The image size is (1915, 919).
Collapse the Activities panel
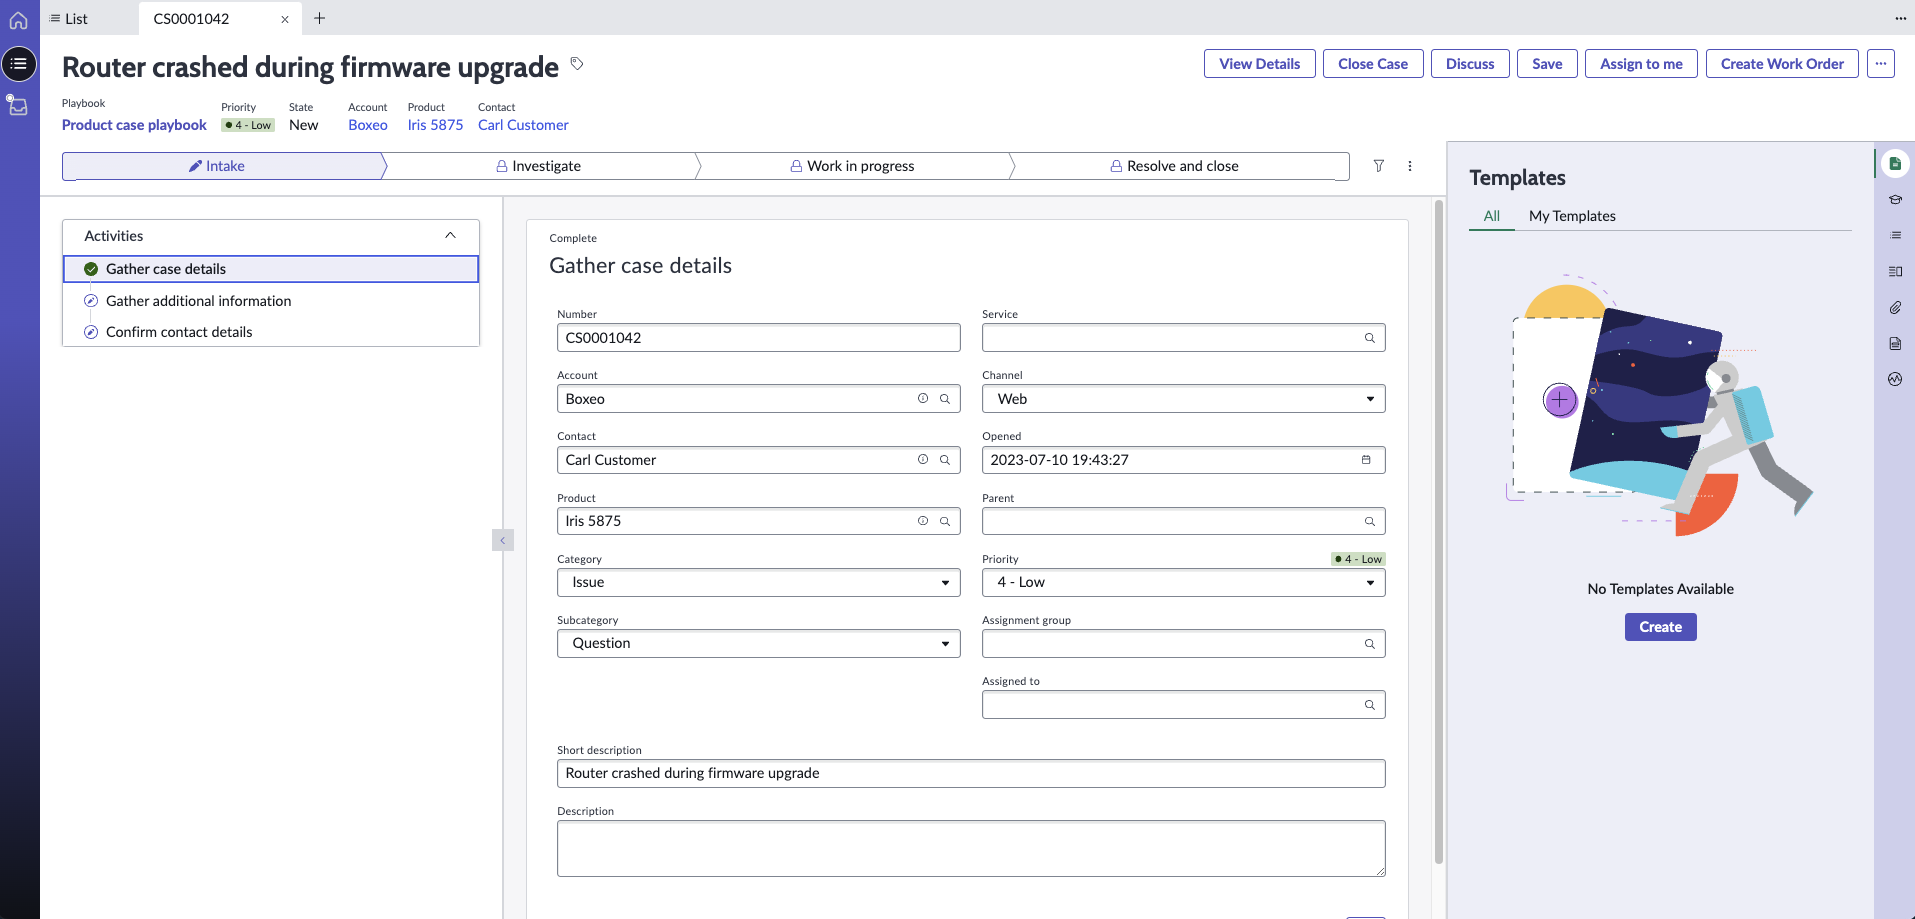(x=449, y=236)
